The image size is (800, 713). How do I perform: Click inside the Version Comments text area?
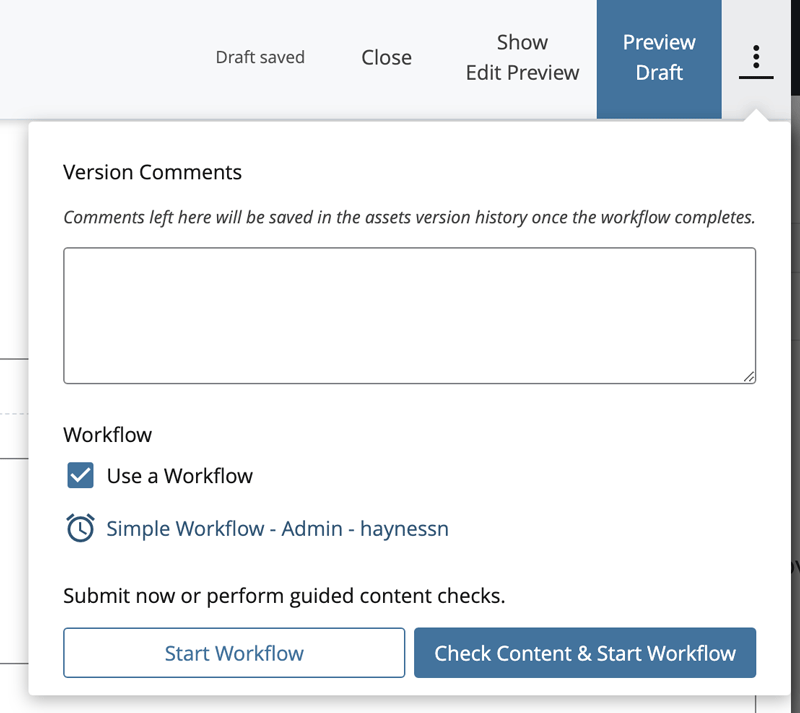point(409,315)
